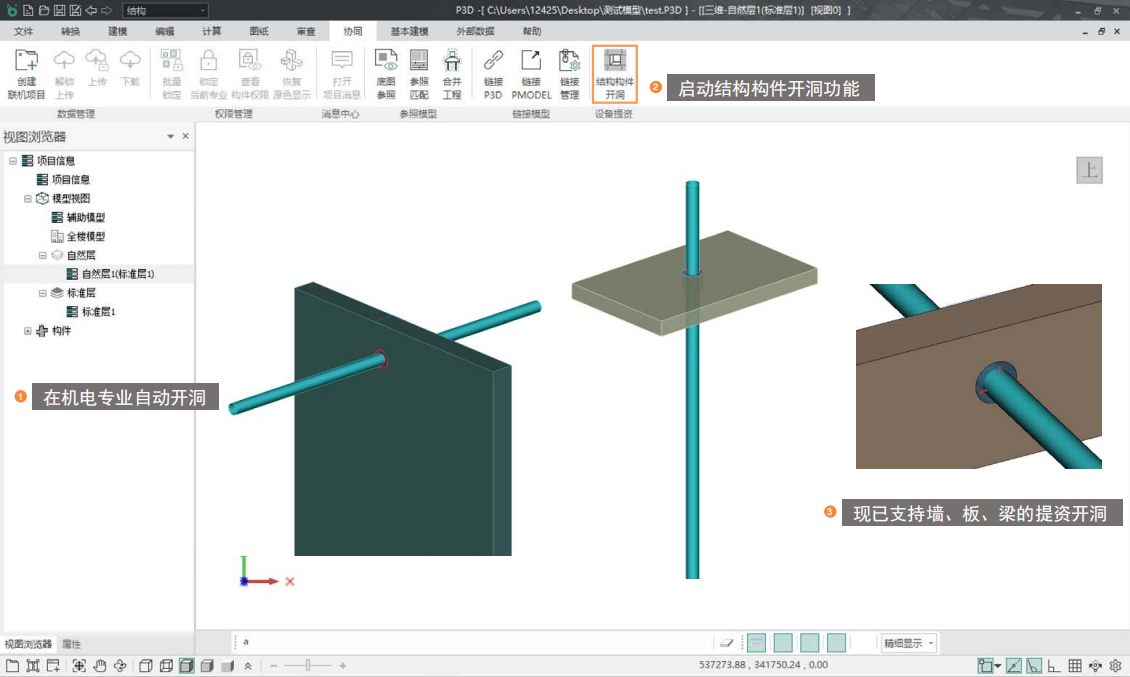
Task: Click the 合并工程 icon
Action: pos(452,74)
